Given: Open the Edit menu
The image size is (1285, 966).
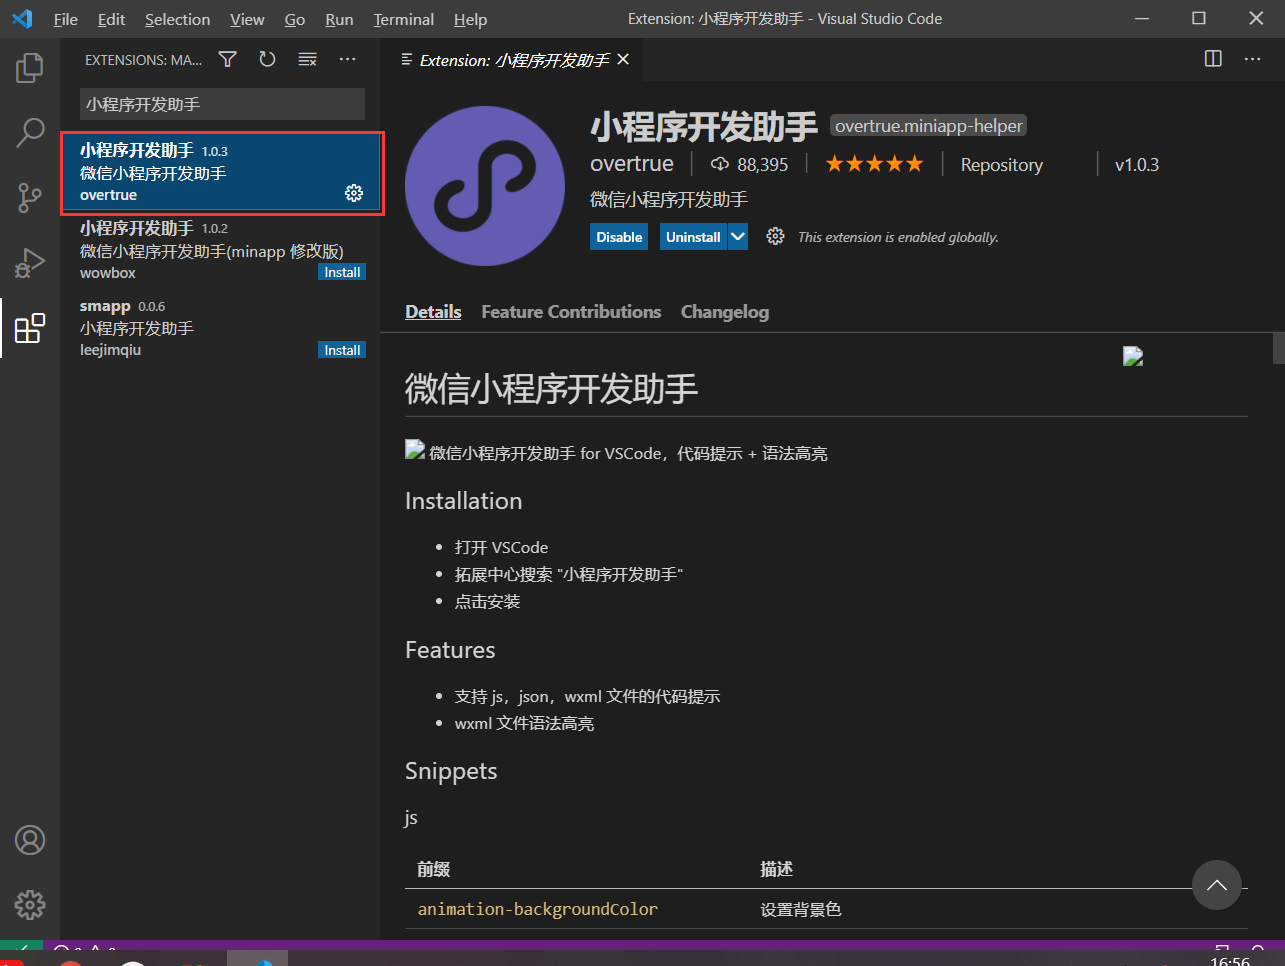Looking at the screenshot, I should coord(112,19).
